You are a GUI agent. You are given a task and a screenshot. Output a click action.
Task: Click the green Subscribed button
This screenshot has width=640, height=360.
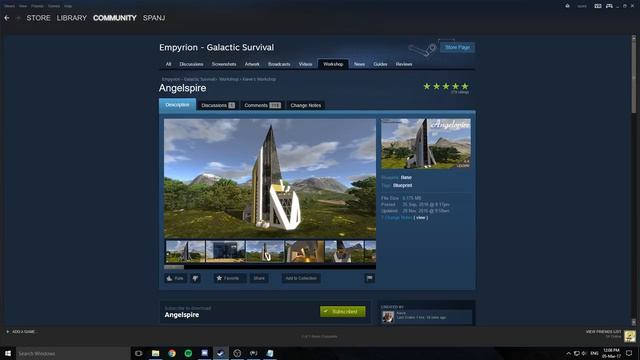(x=342, y=311)
